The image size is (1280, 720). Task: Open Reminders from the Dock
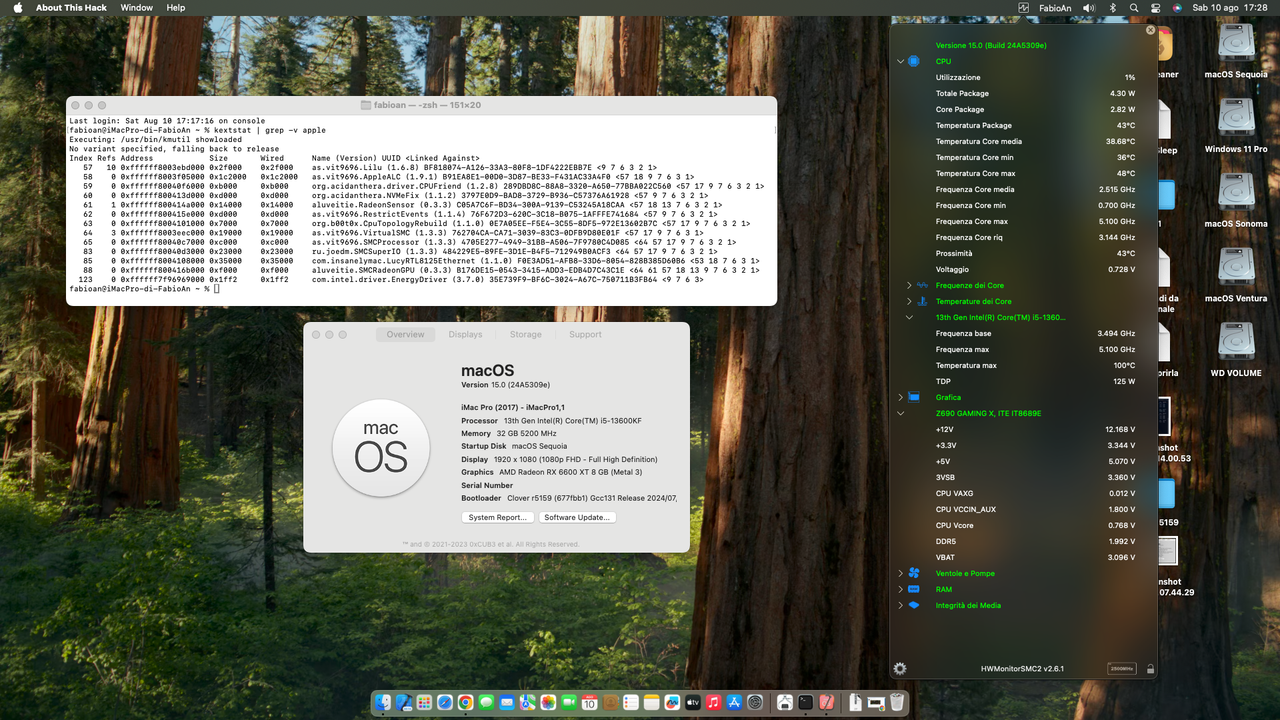pos(631,703)
